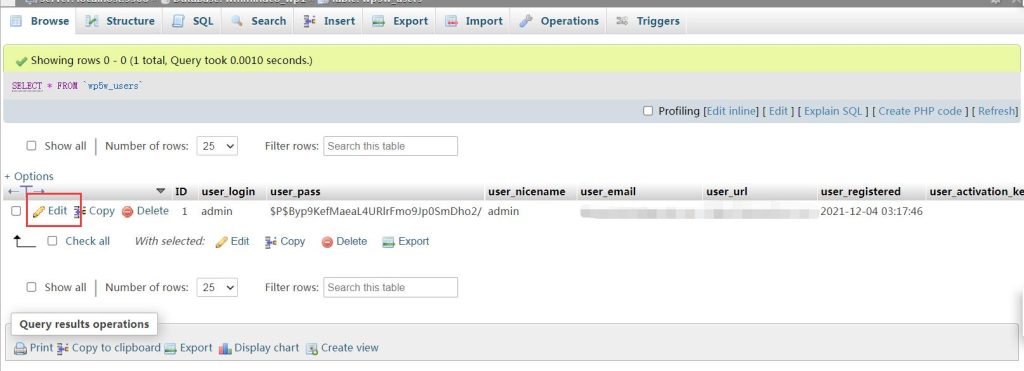Tick the lower Show all checkbox
Viewport: 1024px width, 371px height.
[x=31, y=287]
